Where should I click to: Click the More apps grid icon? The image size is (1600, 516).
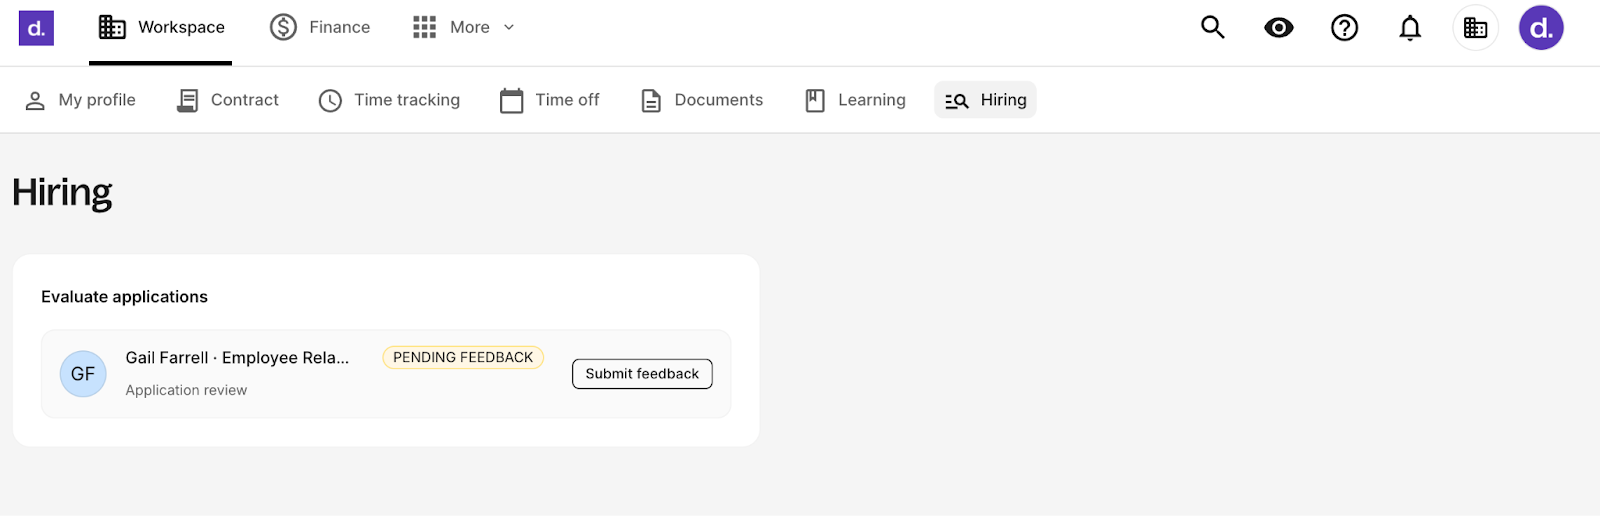[x=424, y=28]
